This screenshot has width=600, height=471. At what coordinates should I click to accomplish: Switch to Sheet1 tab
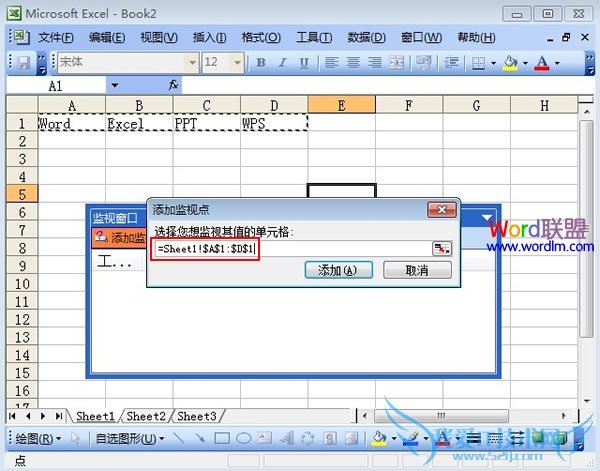[x=95, y=416]
